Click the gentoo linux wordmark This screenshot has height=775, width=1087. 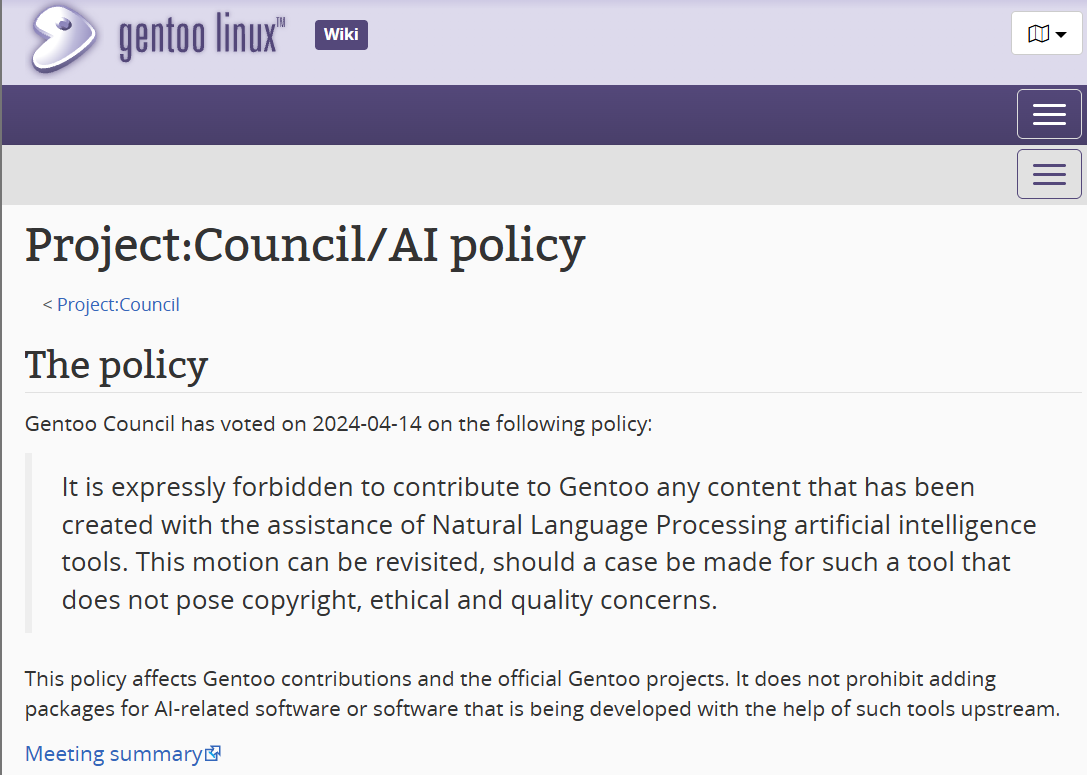[202, 37]
